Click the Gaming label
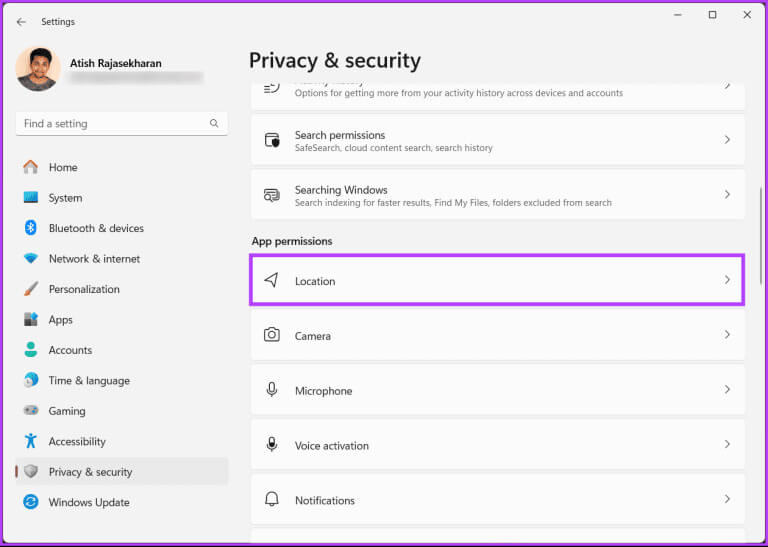Screen dimensions: 768x547 (x=67, y=411)
